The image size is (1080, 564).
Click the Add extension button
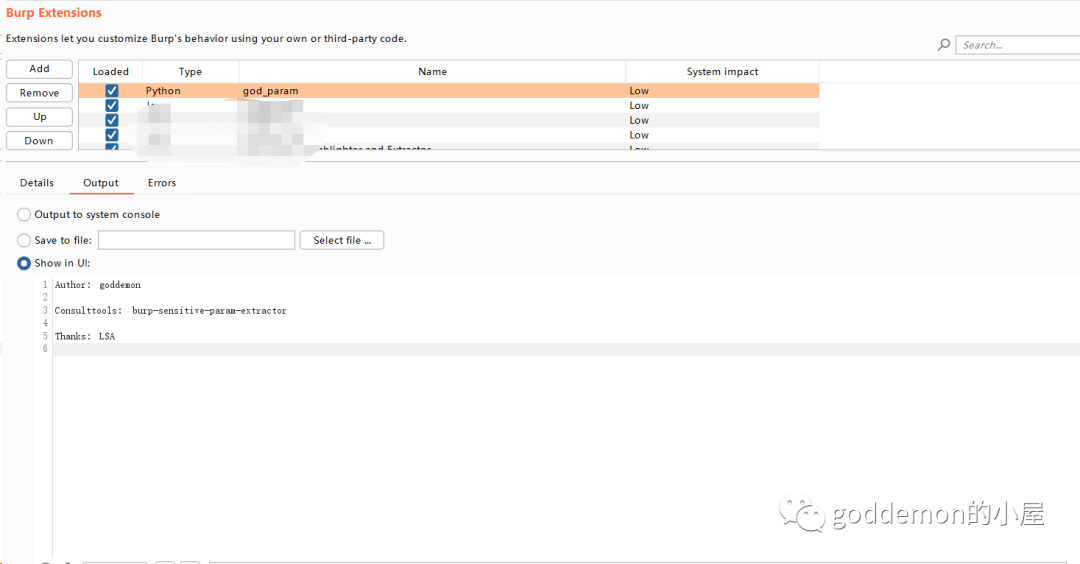(39, 69)
